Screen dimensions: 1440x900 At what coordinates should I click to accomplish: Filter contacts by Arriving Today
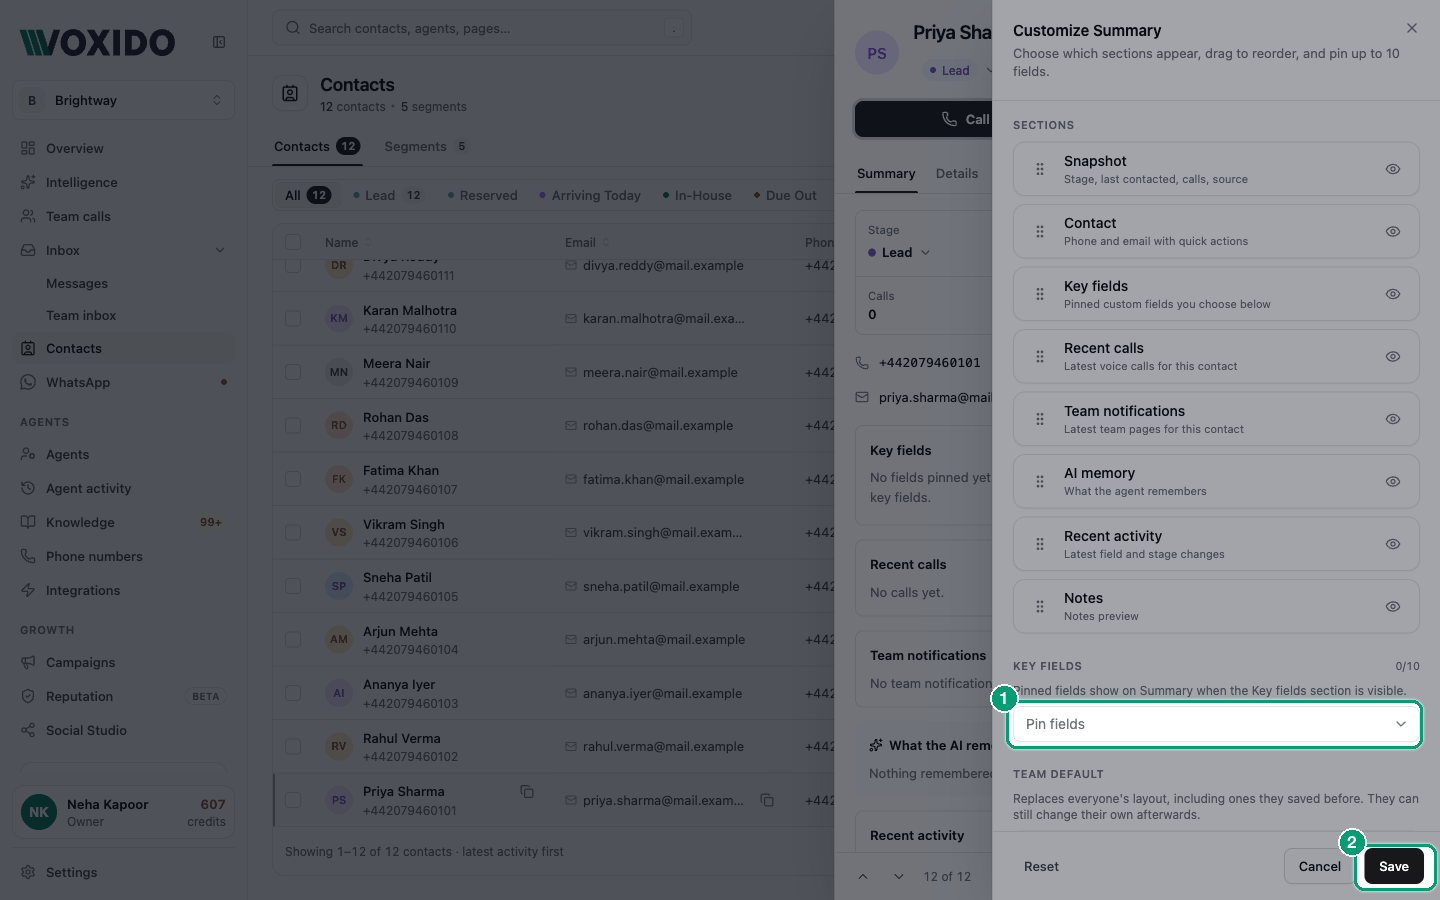tap(590, 195)
